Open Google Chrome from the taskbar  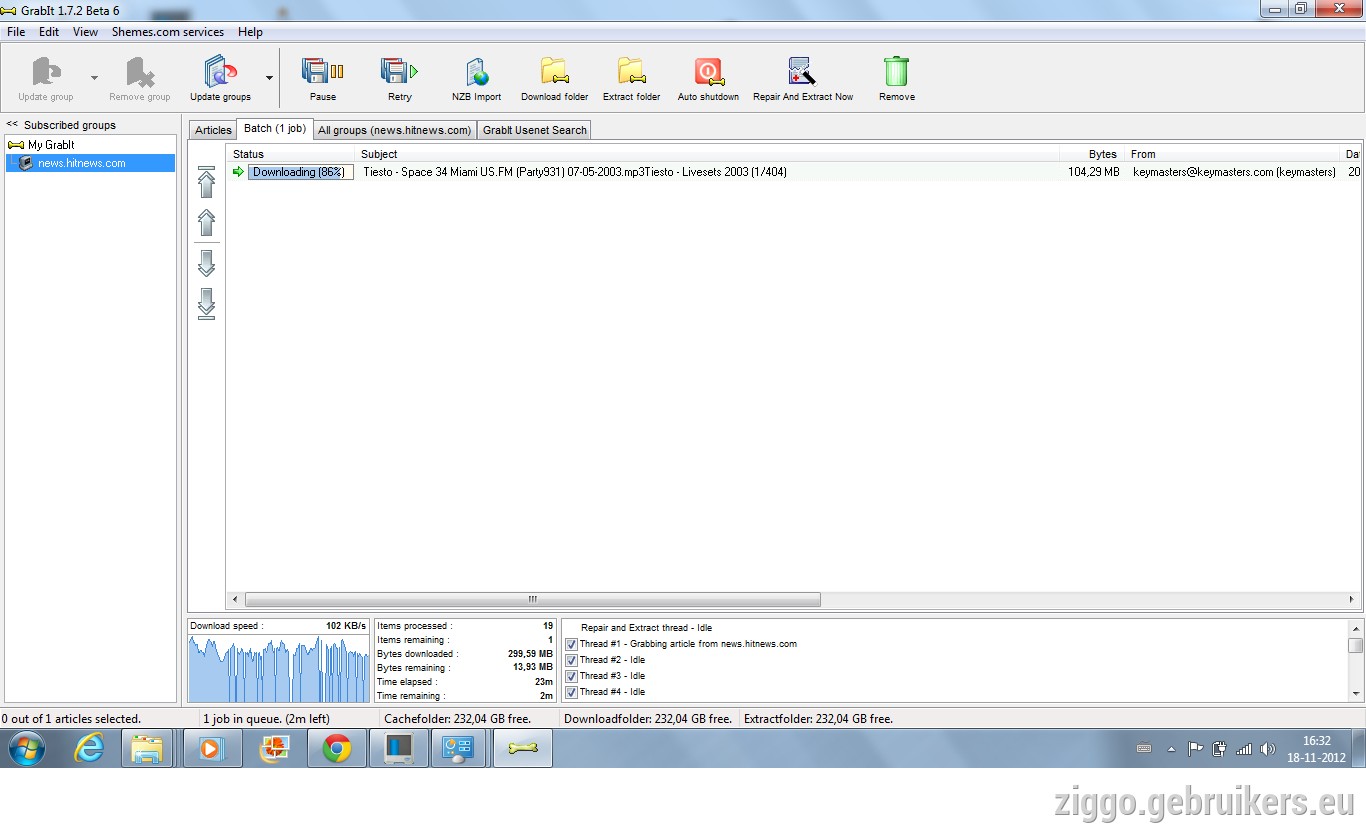pyautogui.click(x=337, y=748)
